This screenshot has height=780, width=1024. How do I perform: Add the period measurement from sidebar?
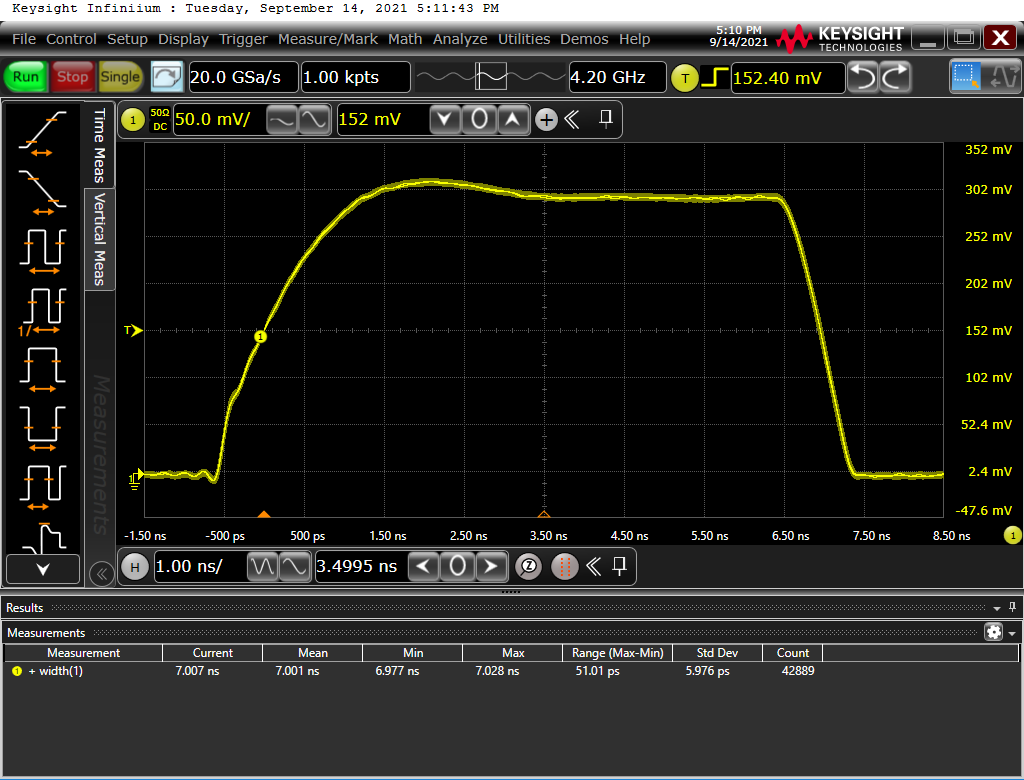click(42, 249)
